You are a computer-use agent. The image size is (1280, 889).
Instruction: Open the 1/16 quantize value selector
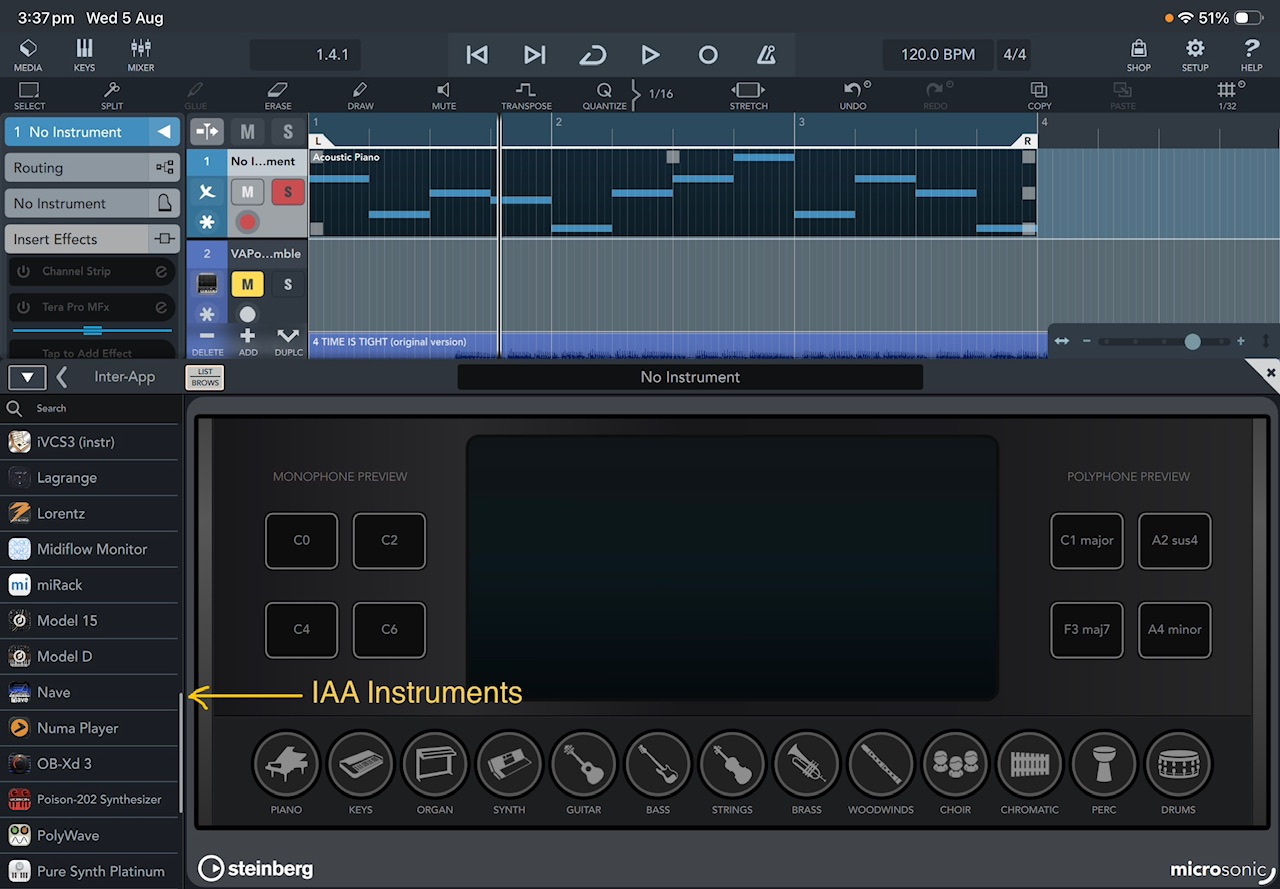(x=661, y=94)
